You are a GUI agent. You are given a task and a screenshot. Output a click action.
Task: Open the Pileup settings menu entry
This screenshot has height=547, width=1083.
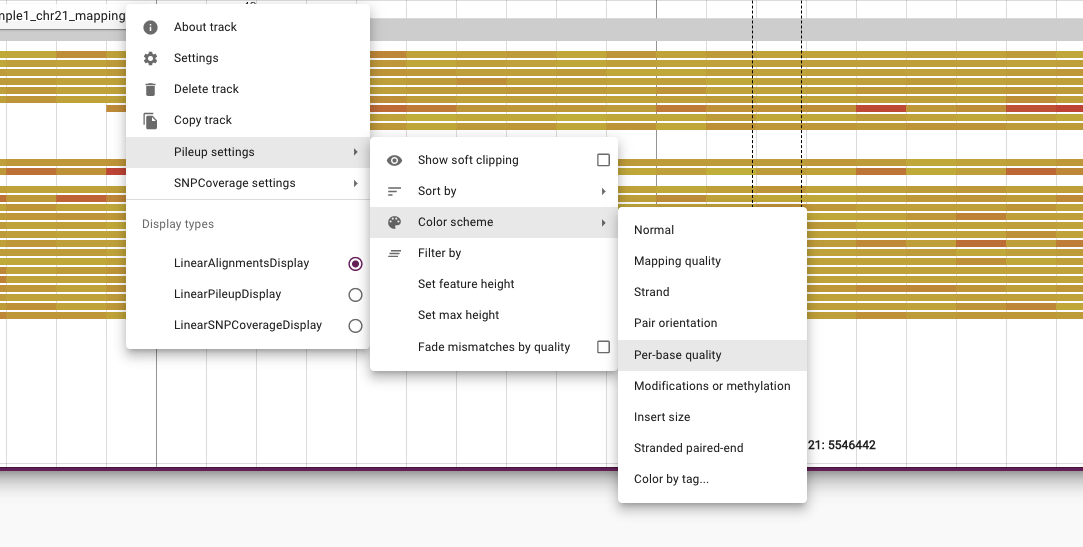[248, 152]
